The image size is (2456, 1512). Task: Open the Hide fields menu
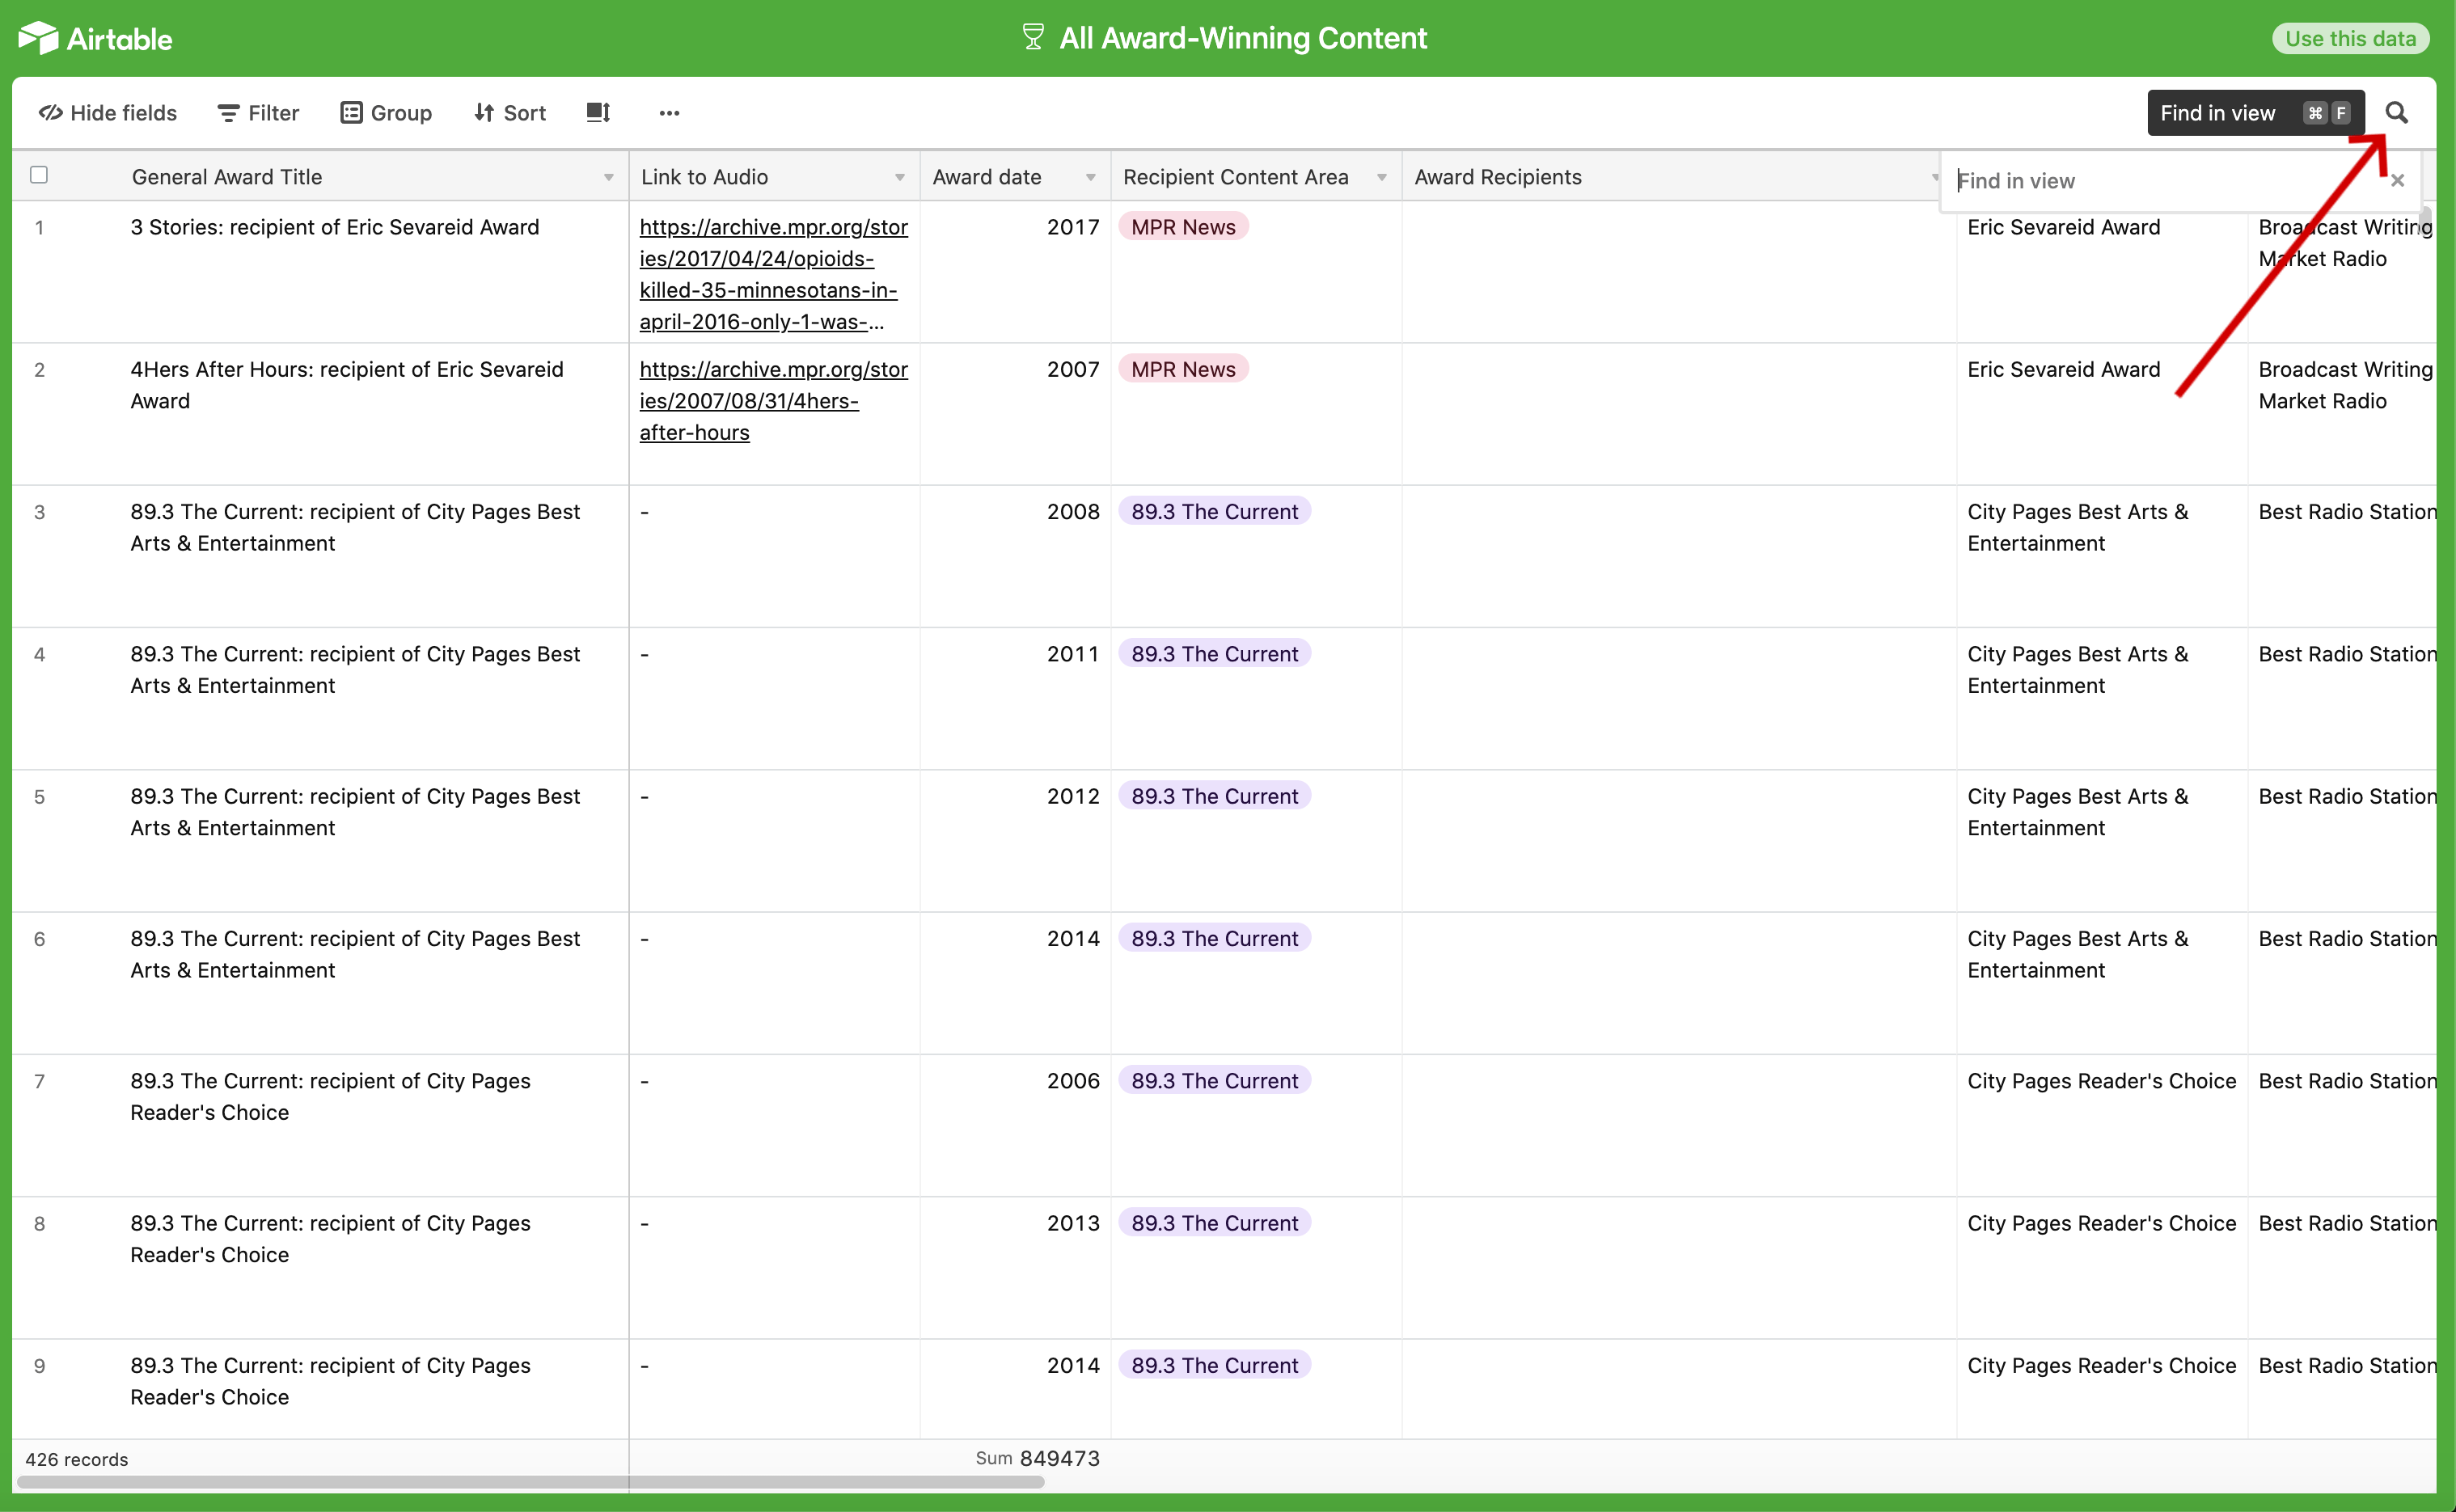[108, 113]
